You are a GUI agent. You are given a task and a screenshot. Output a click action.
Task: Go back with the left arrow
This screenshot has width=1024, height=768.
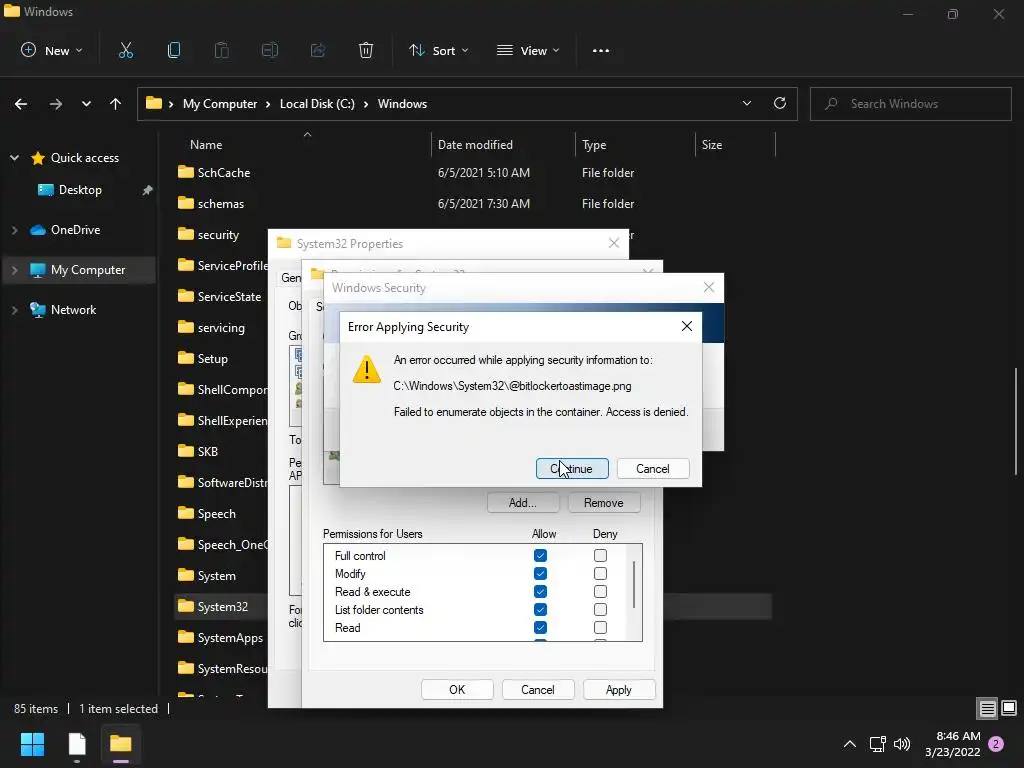tap(21, 104)
